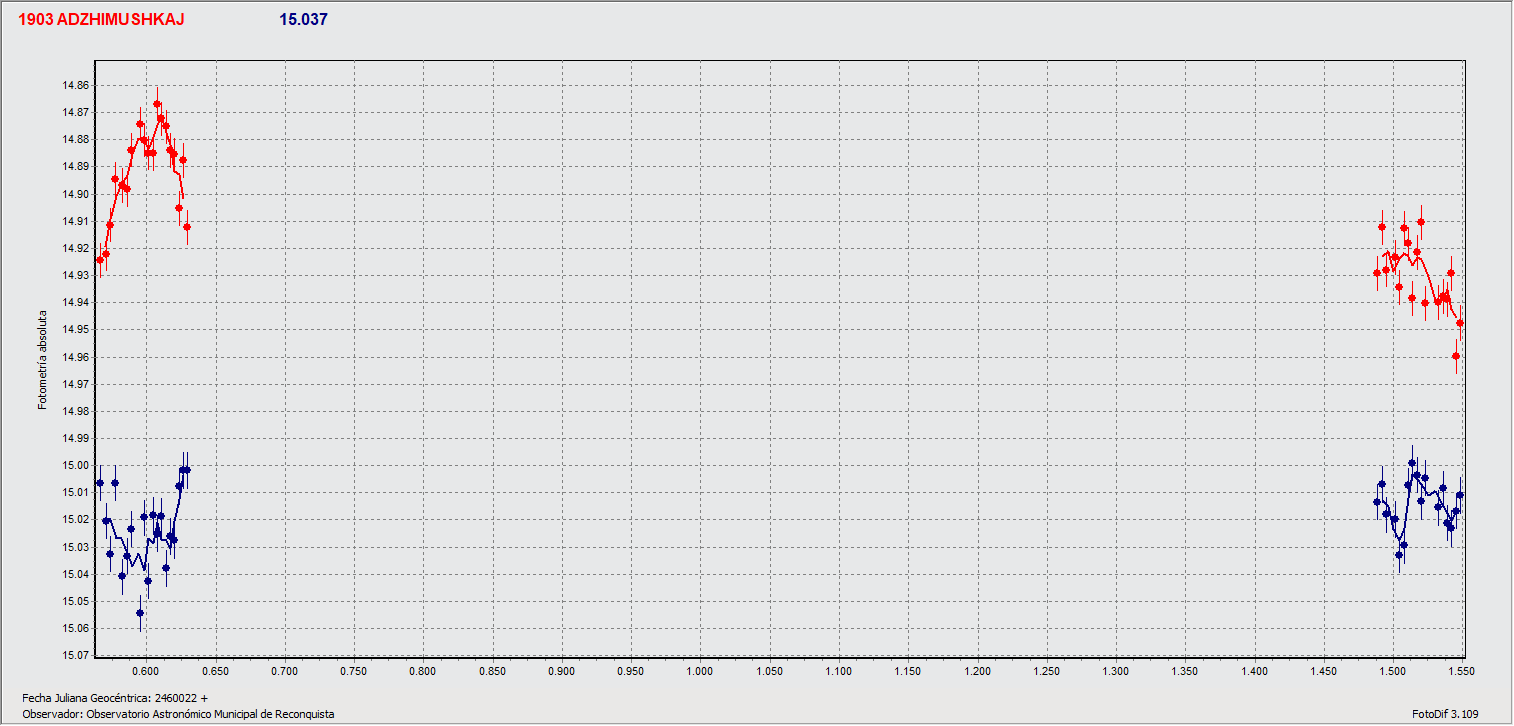Click the "FotoDif 3.109" version label
1514x726 pixels.
(1445, 714)
